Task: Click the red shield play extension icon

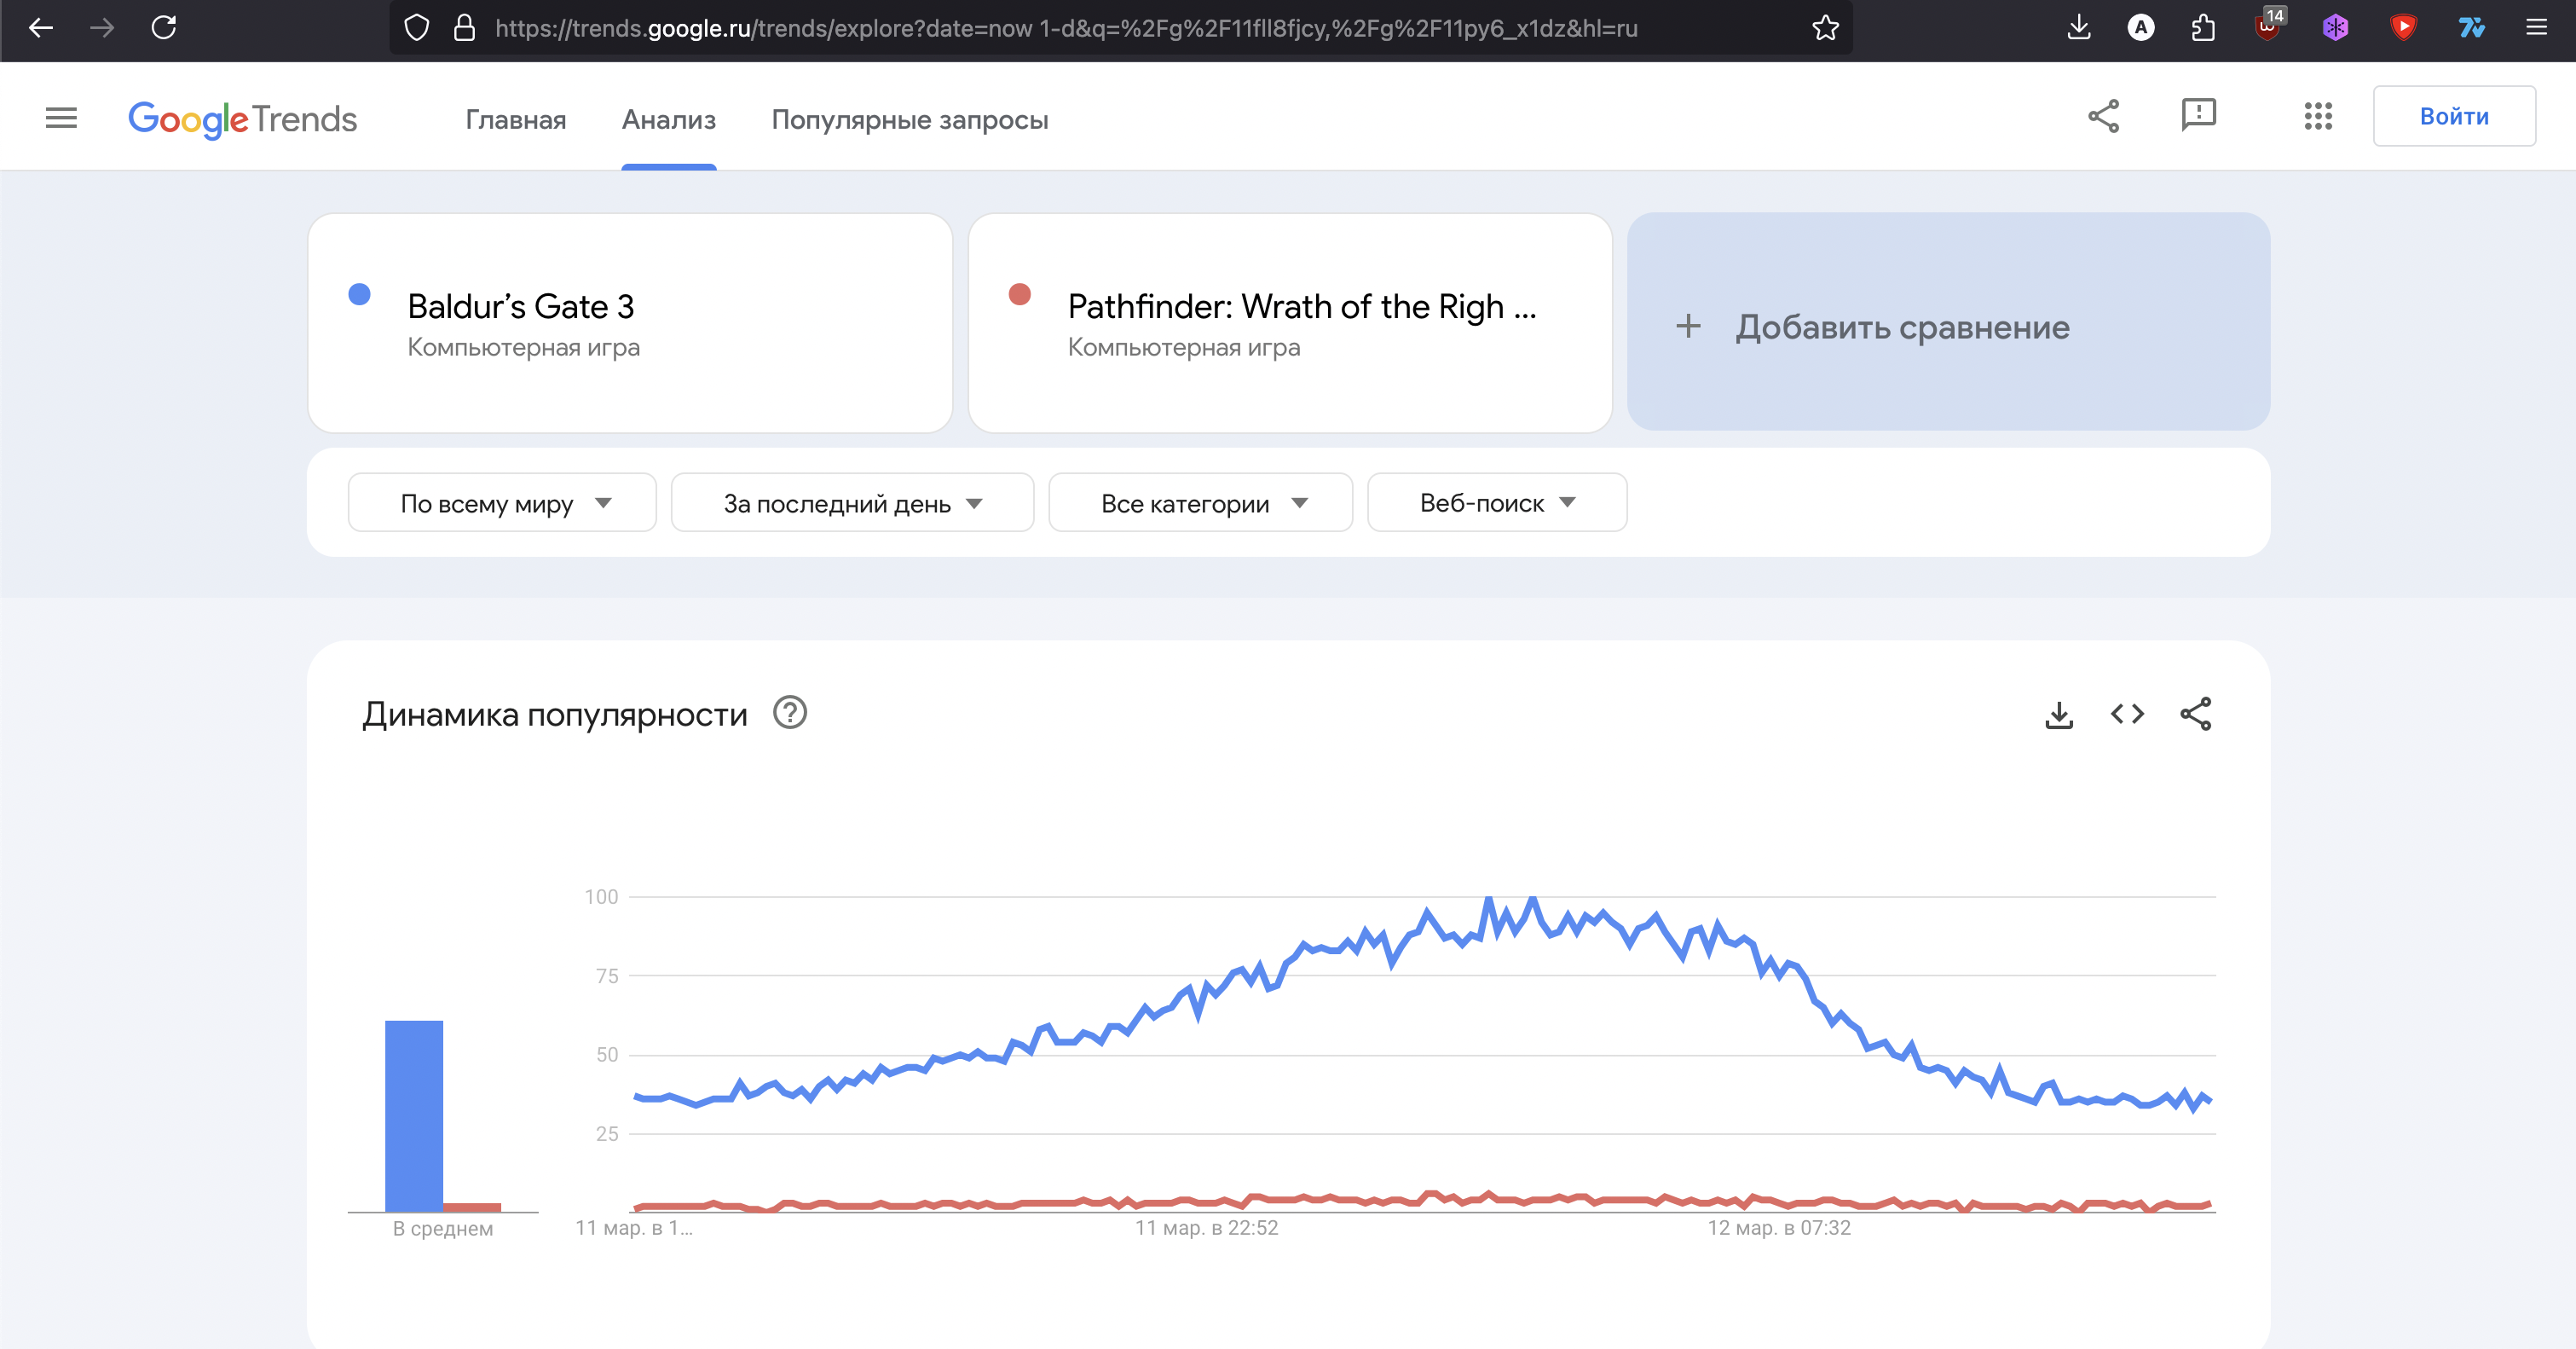Action: coord(2403,28)
